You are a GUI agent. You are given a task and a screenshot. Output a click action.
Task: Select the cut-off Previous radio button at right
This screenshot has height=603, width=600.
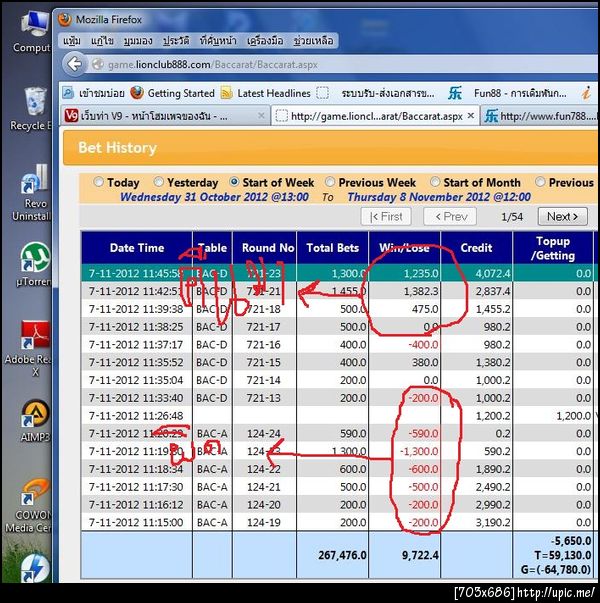pyautogui.click(x=540, y=182)
